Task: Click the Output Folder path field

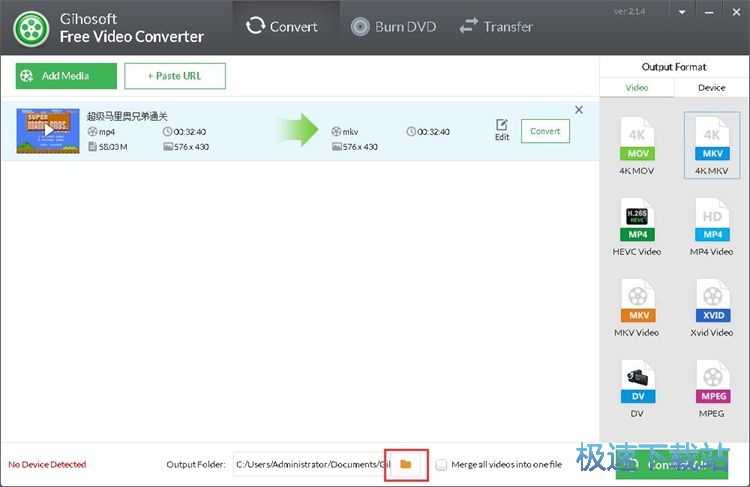Action: [312, 465]
